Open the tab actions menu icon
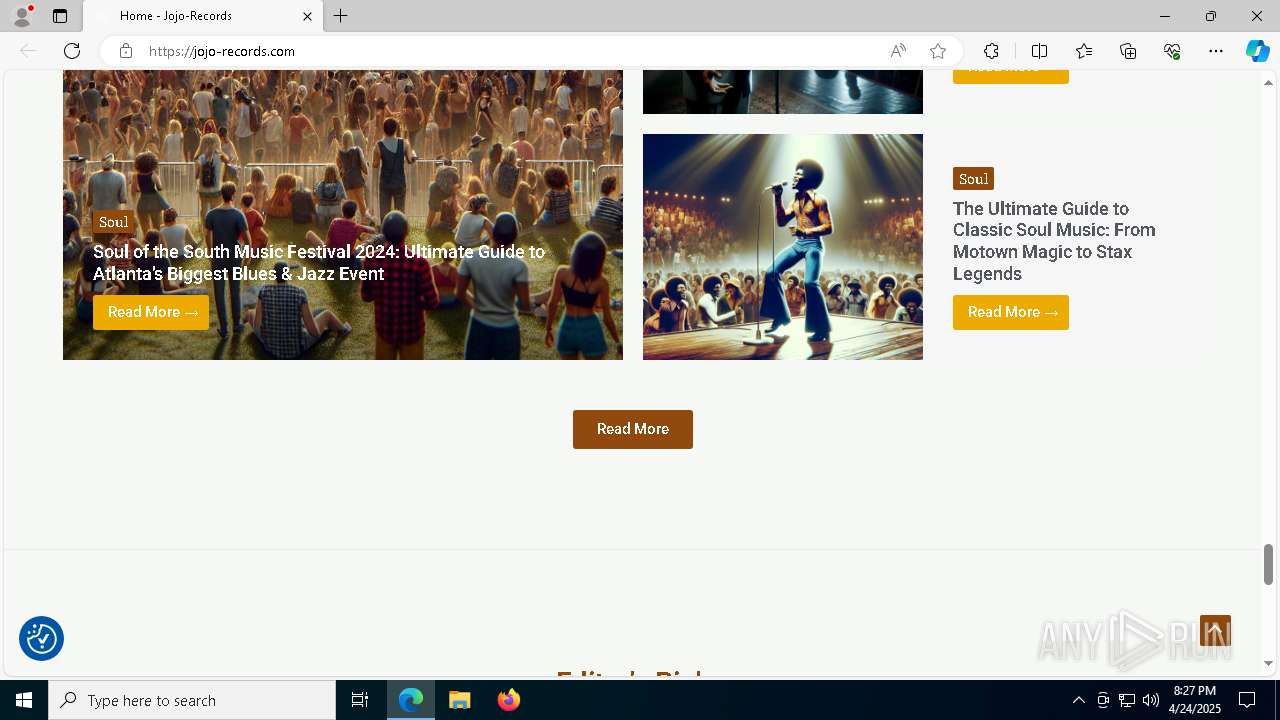 pyautogui.click(x=60, y=16)
